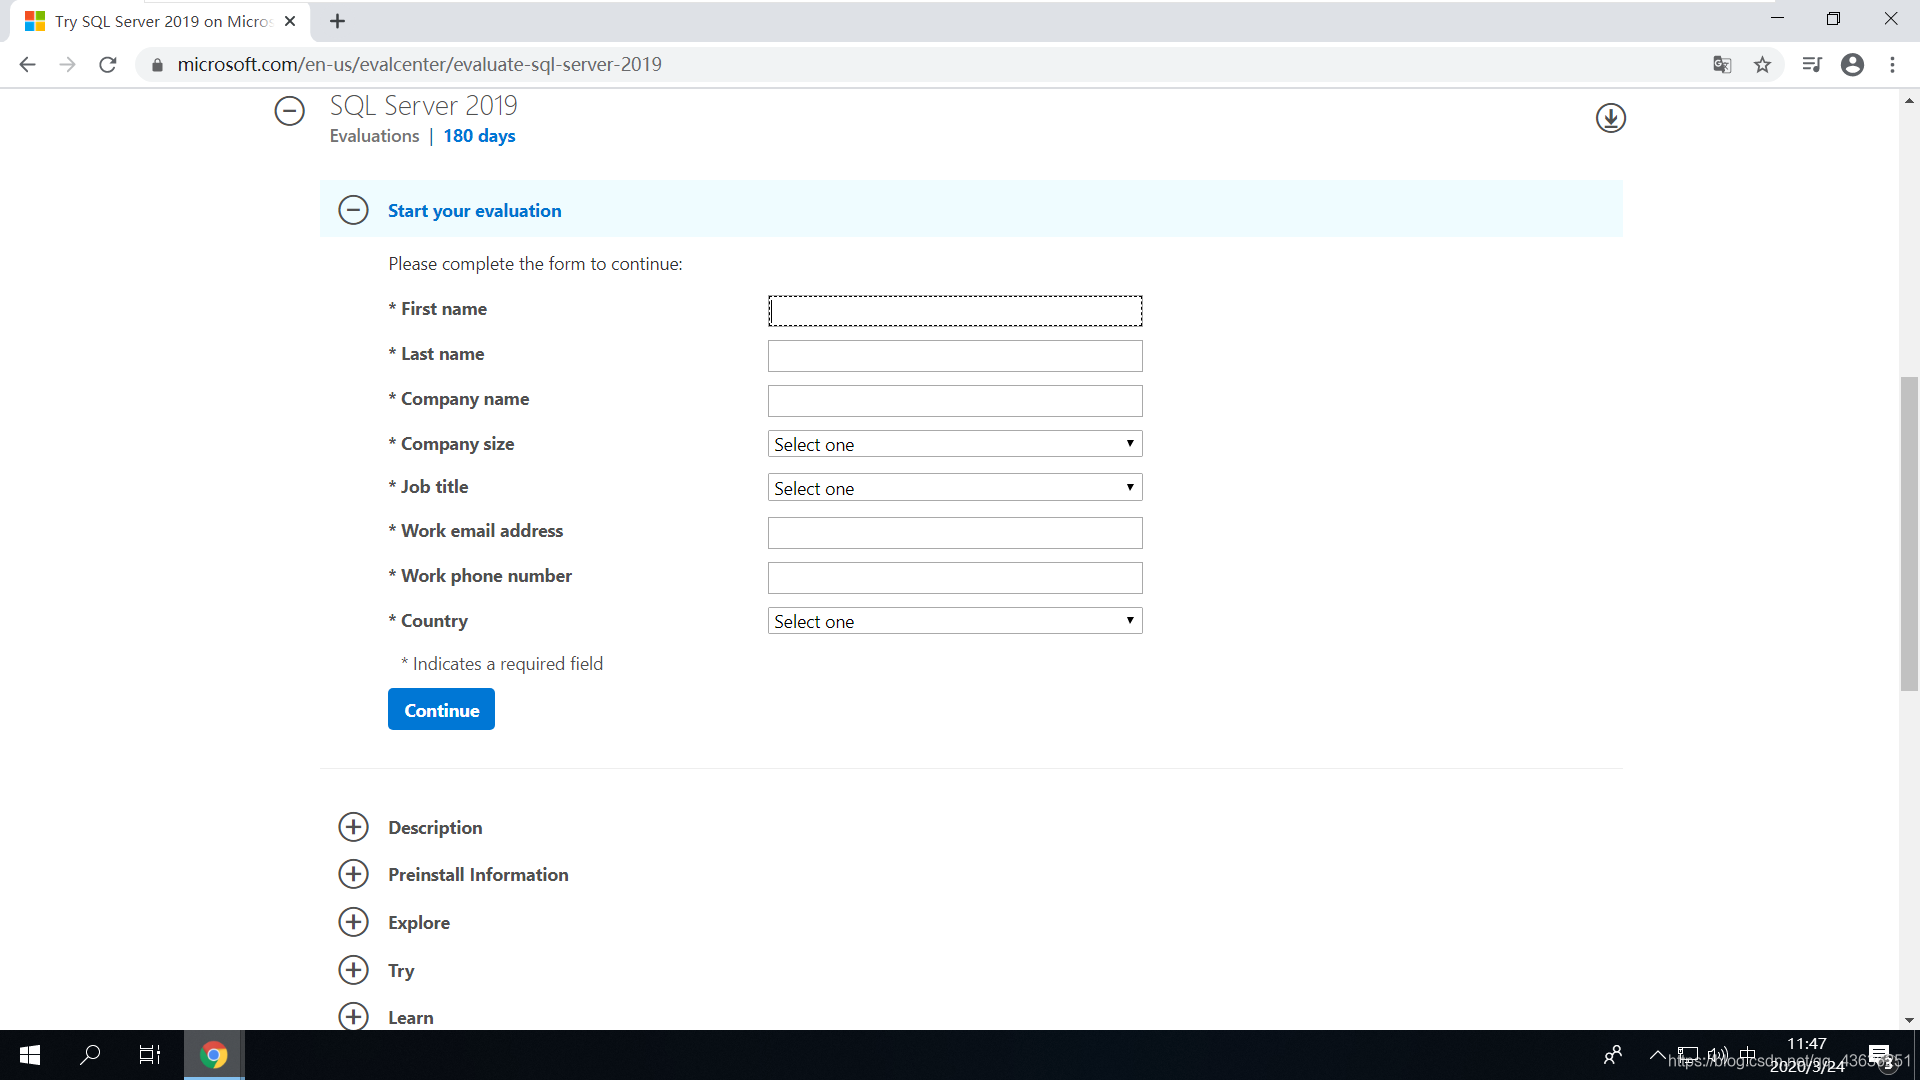Viewport: 1920px width, 1080px height.
Task: Open Task View on the taskbar
Action: (x=150, y=1055)
